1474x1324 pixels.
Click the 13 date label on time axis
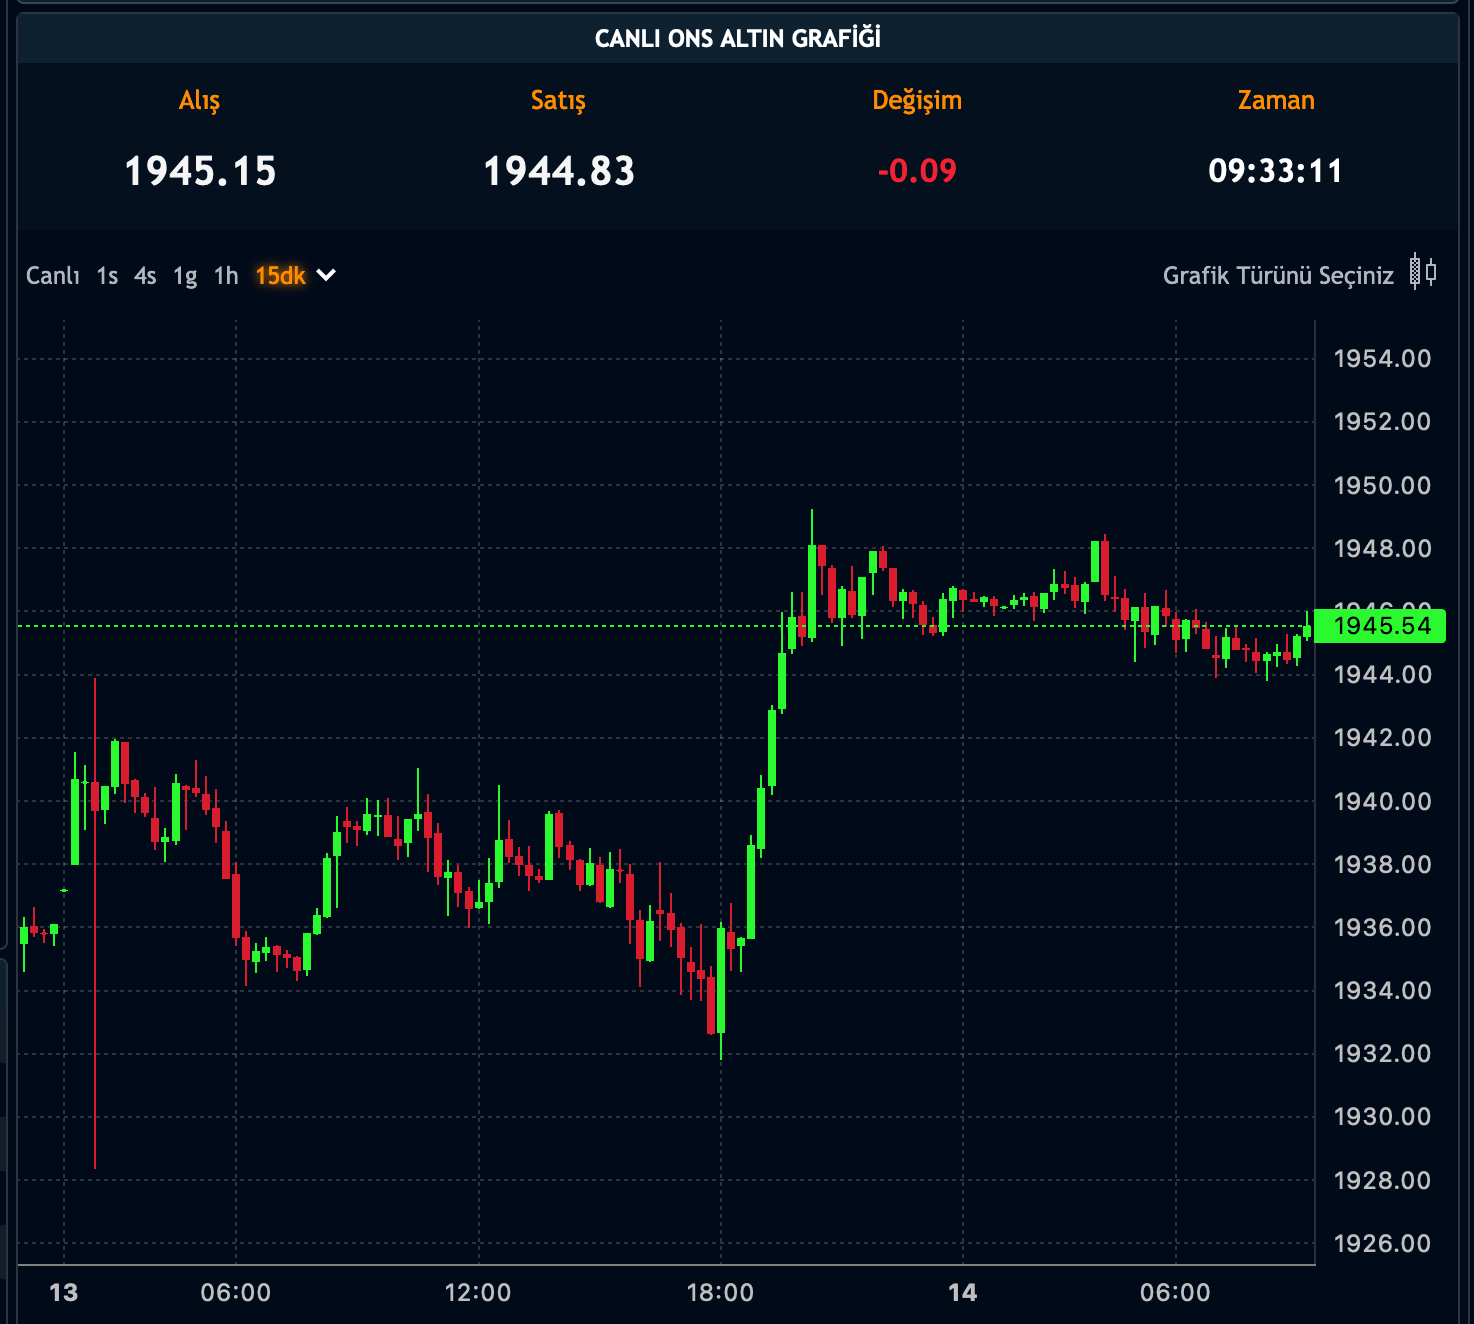point(64,1293)
